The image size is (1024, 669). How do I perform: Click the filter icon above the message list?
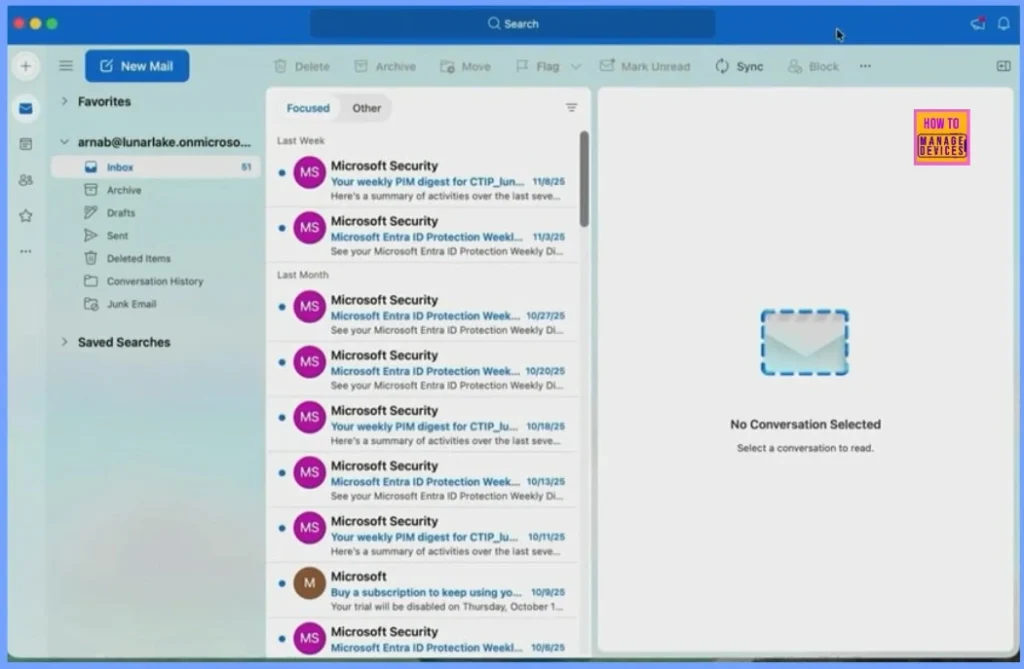pos(571,107)
